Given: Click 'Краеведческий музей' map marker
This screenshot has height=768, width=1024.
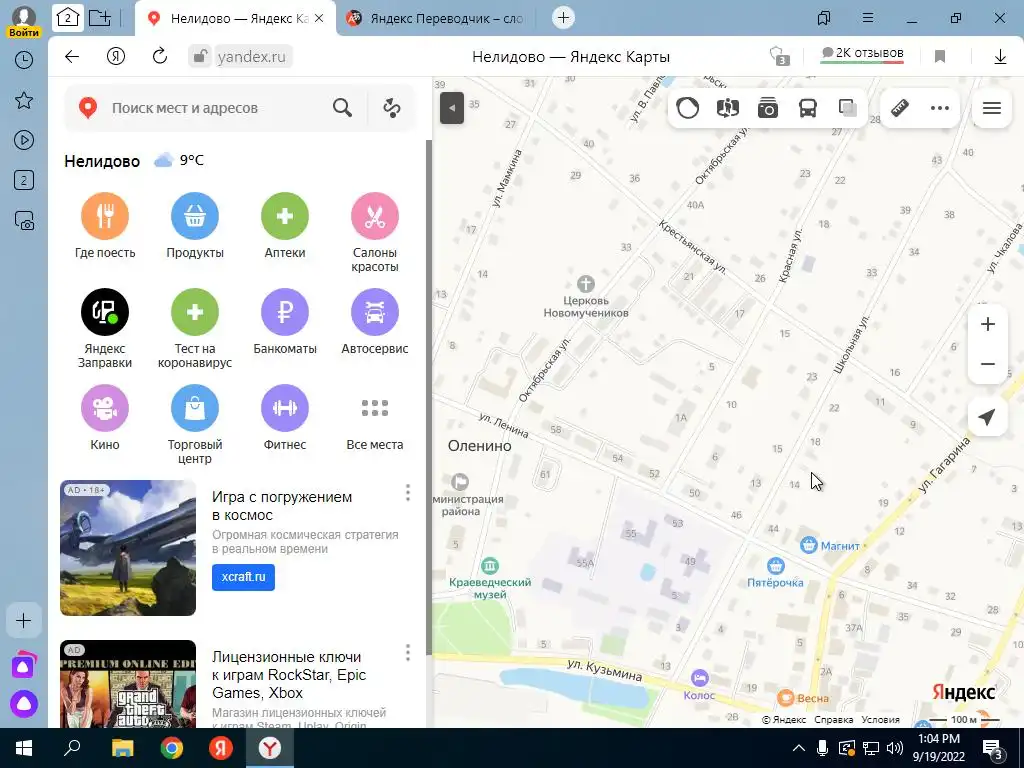Looking at the screenshot, I should pyautogui.click(x=490, y=566).
